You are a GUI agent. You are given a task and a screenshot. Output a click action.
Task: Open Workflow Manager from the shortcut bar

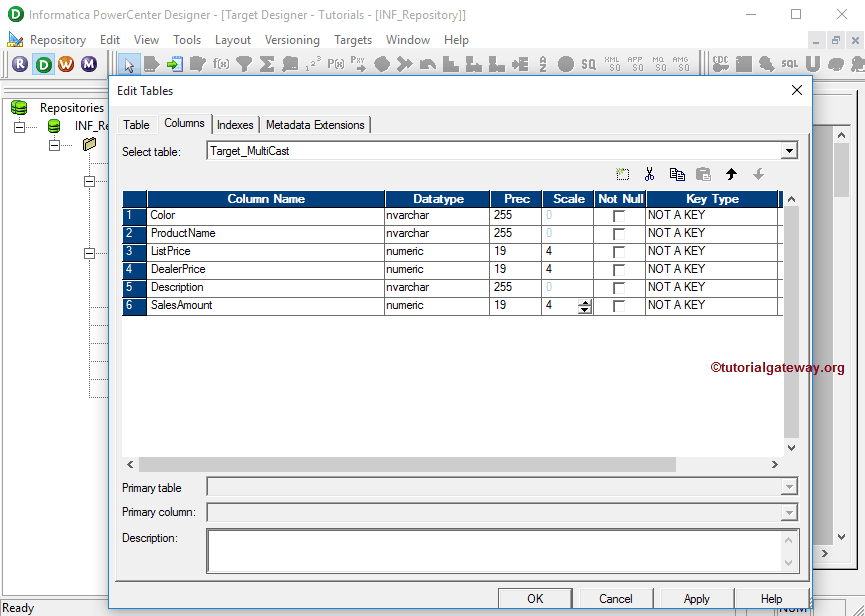66,63
